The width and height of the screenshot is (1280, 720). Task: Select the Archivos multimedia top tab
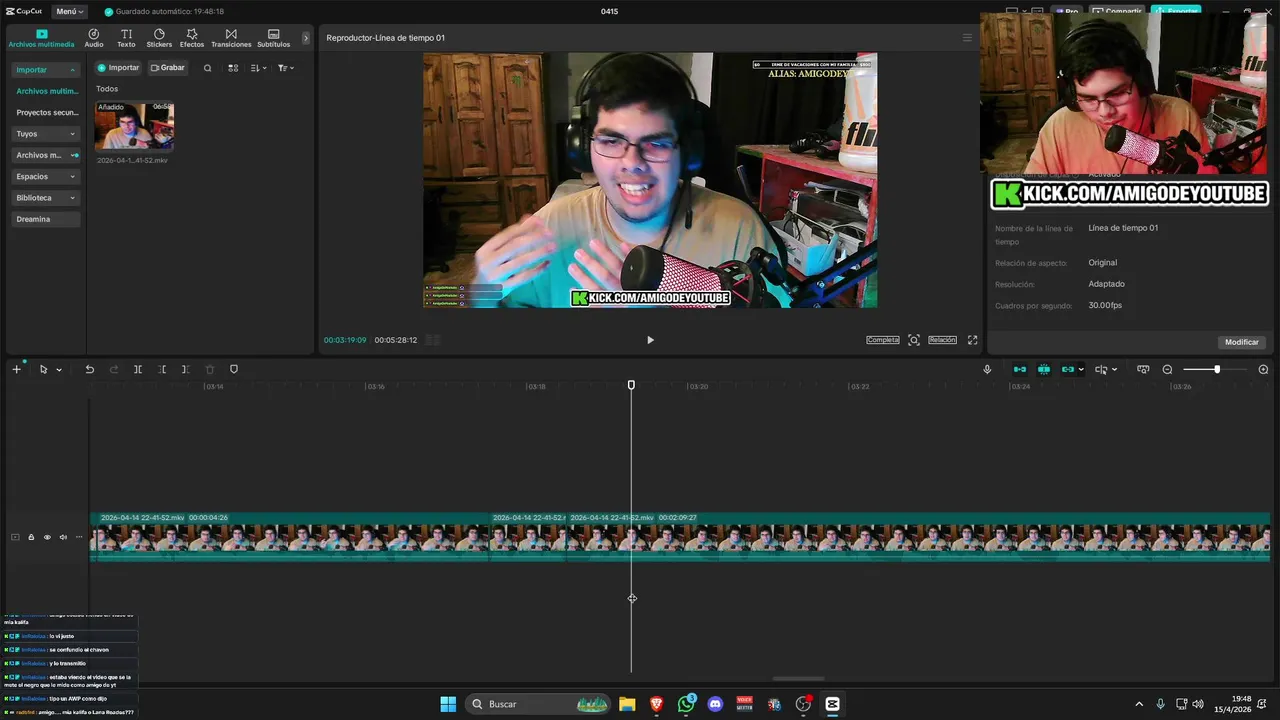41,38
